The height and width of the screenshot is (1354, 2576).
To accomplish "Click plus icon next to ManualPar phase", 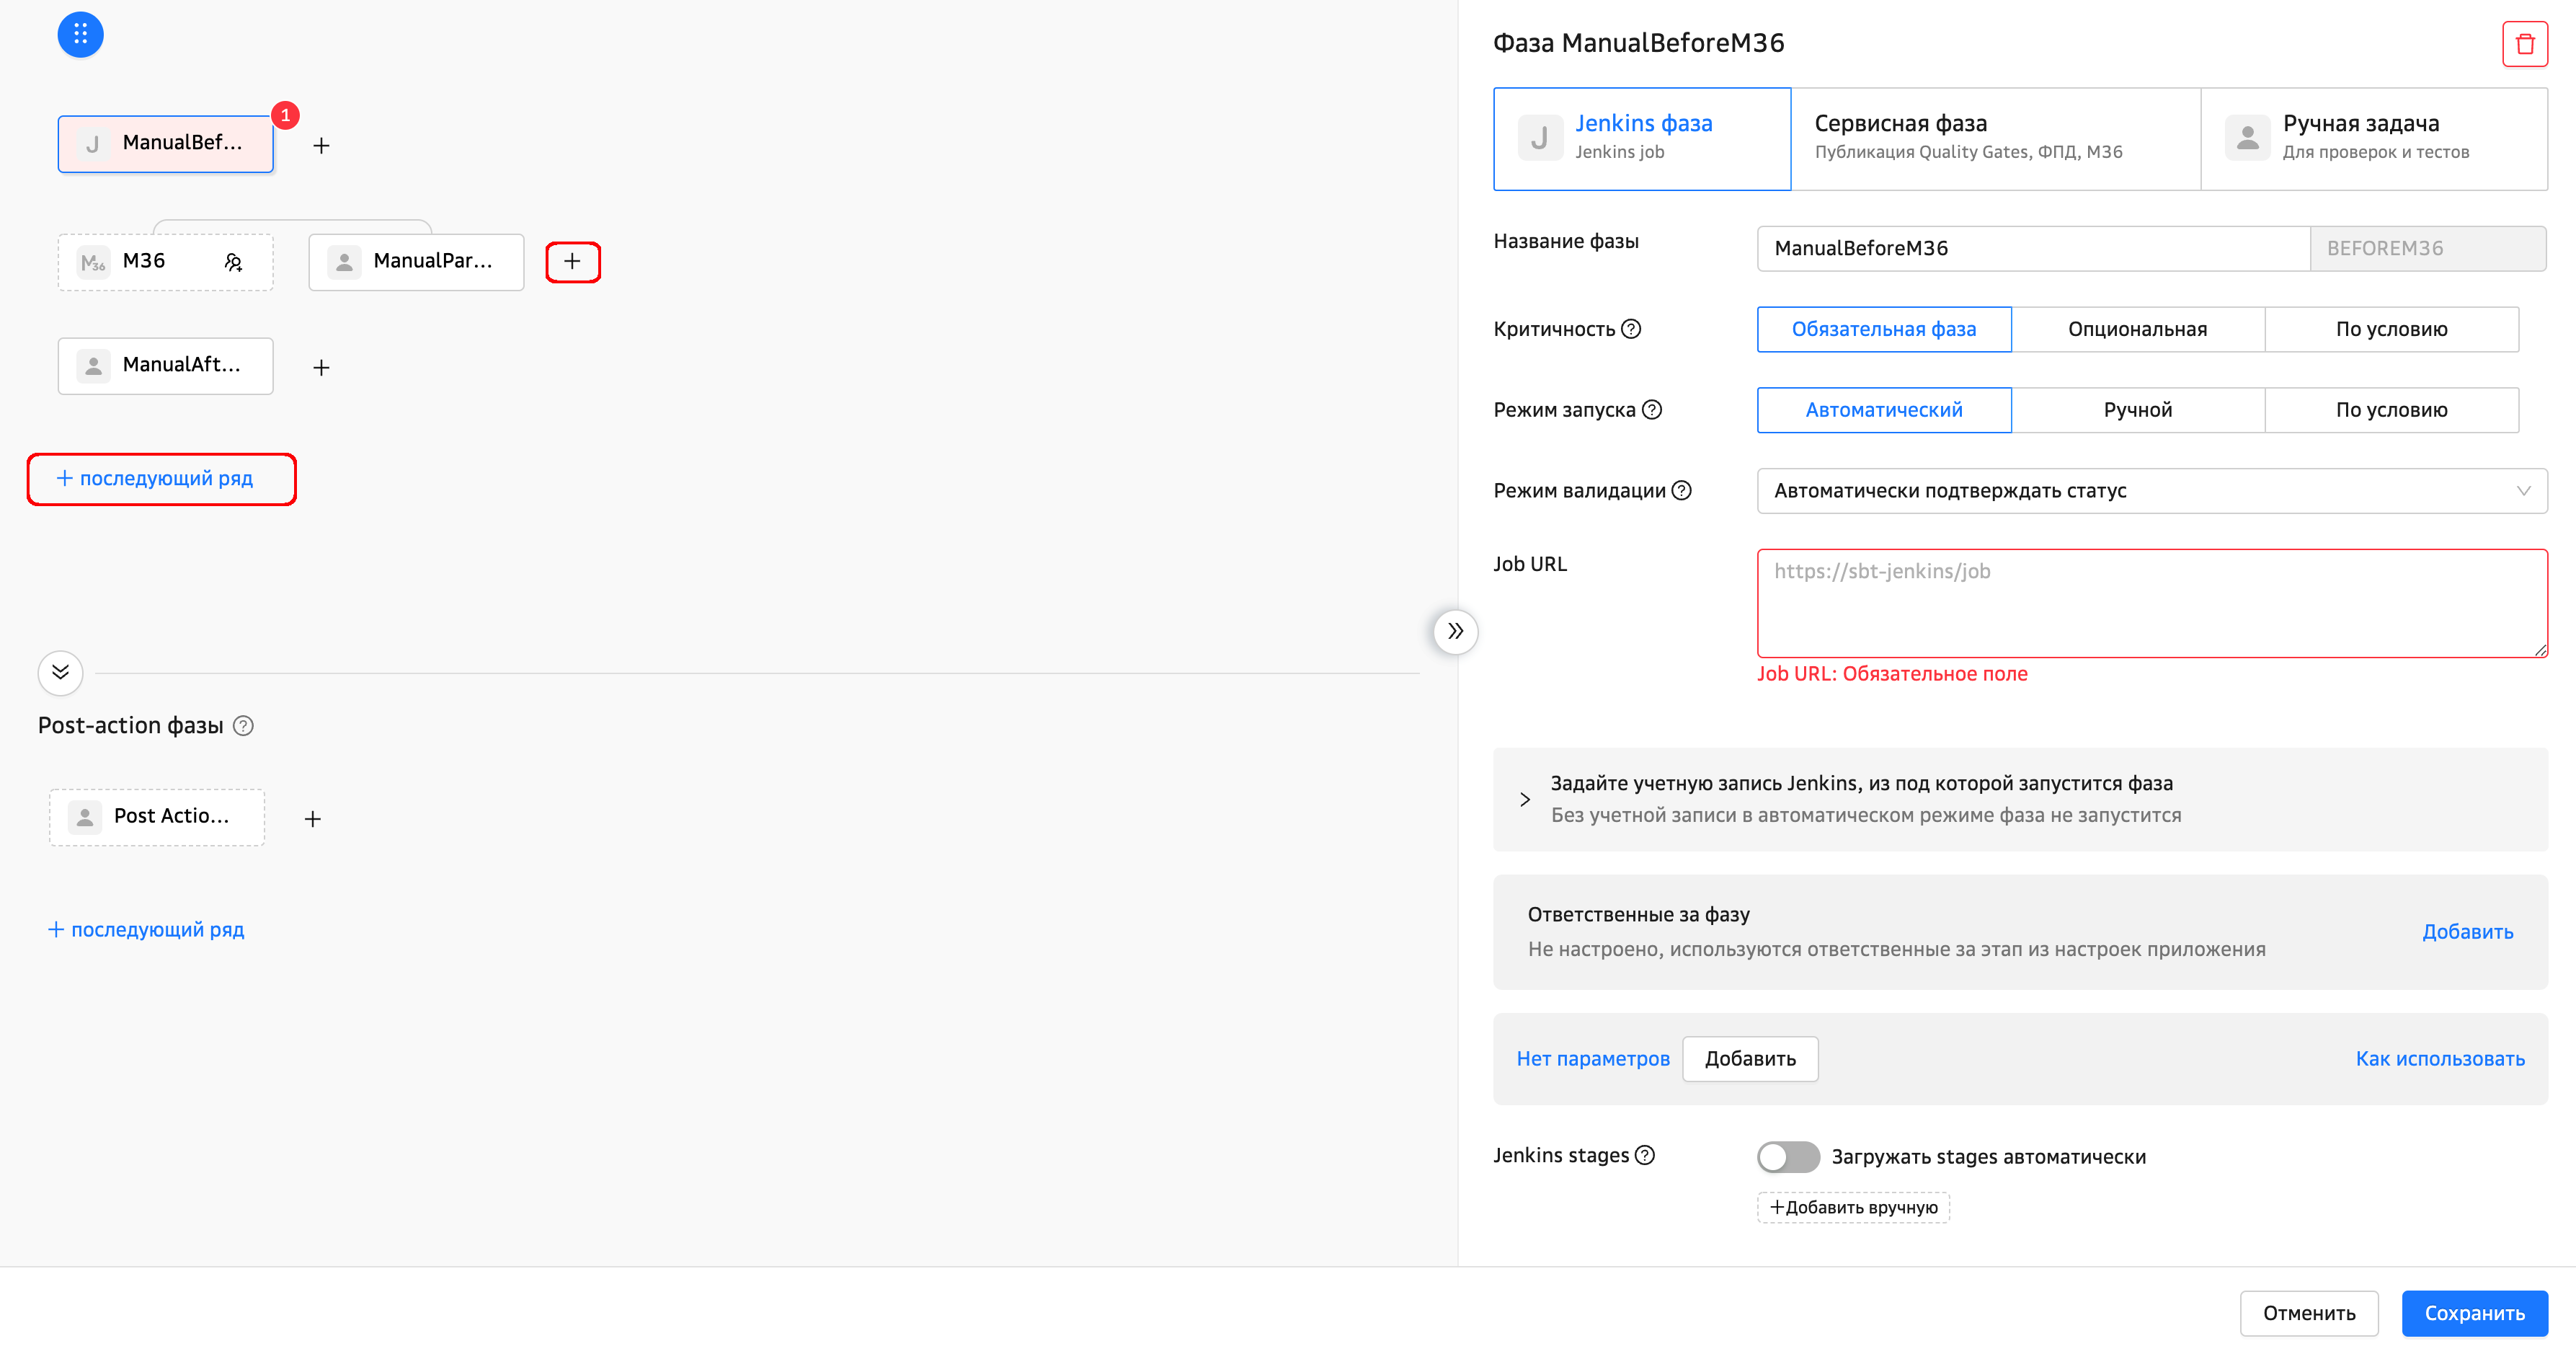I will pos(572,262).
